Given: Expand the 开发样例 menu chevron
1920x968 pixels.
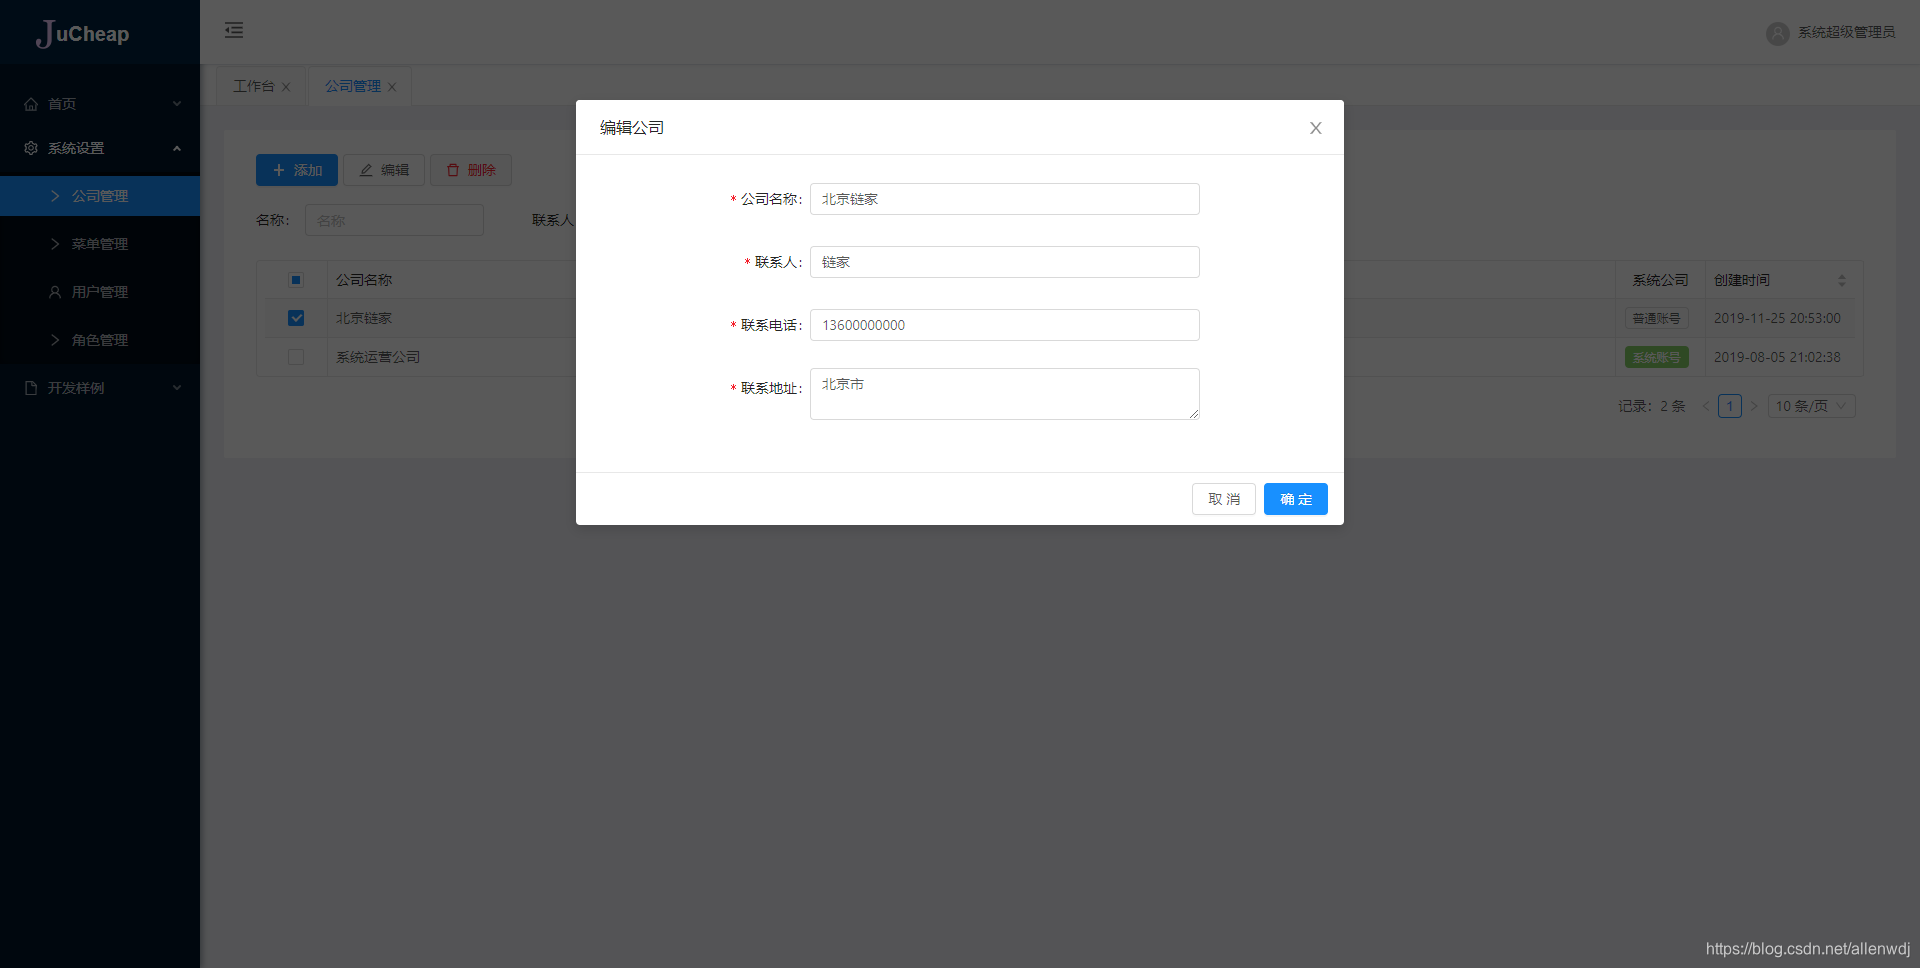Looking at the screenshot, I should [177, 388].
